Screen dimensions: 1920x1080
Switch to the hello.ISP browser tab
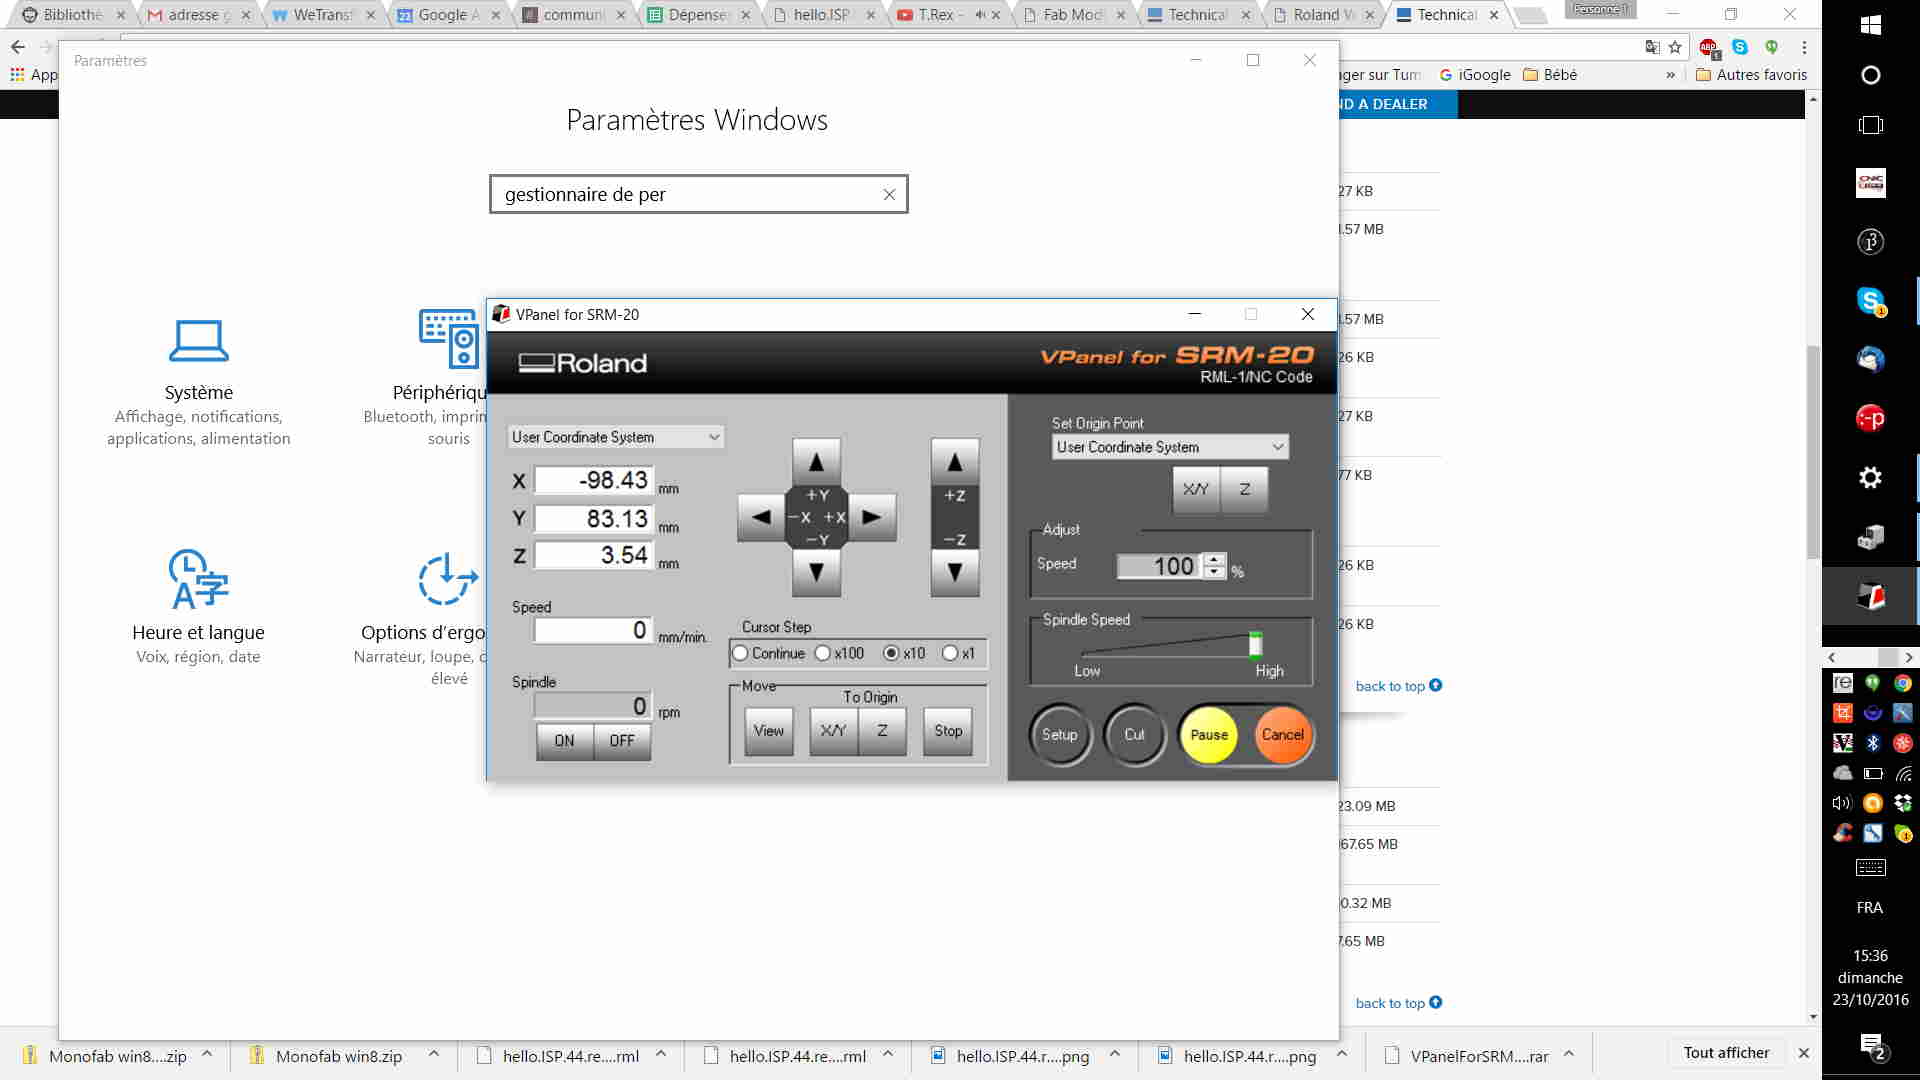pyautogui.click(x=820, y=15)
